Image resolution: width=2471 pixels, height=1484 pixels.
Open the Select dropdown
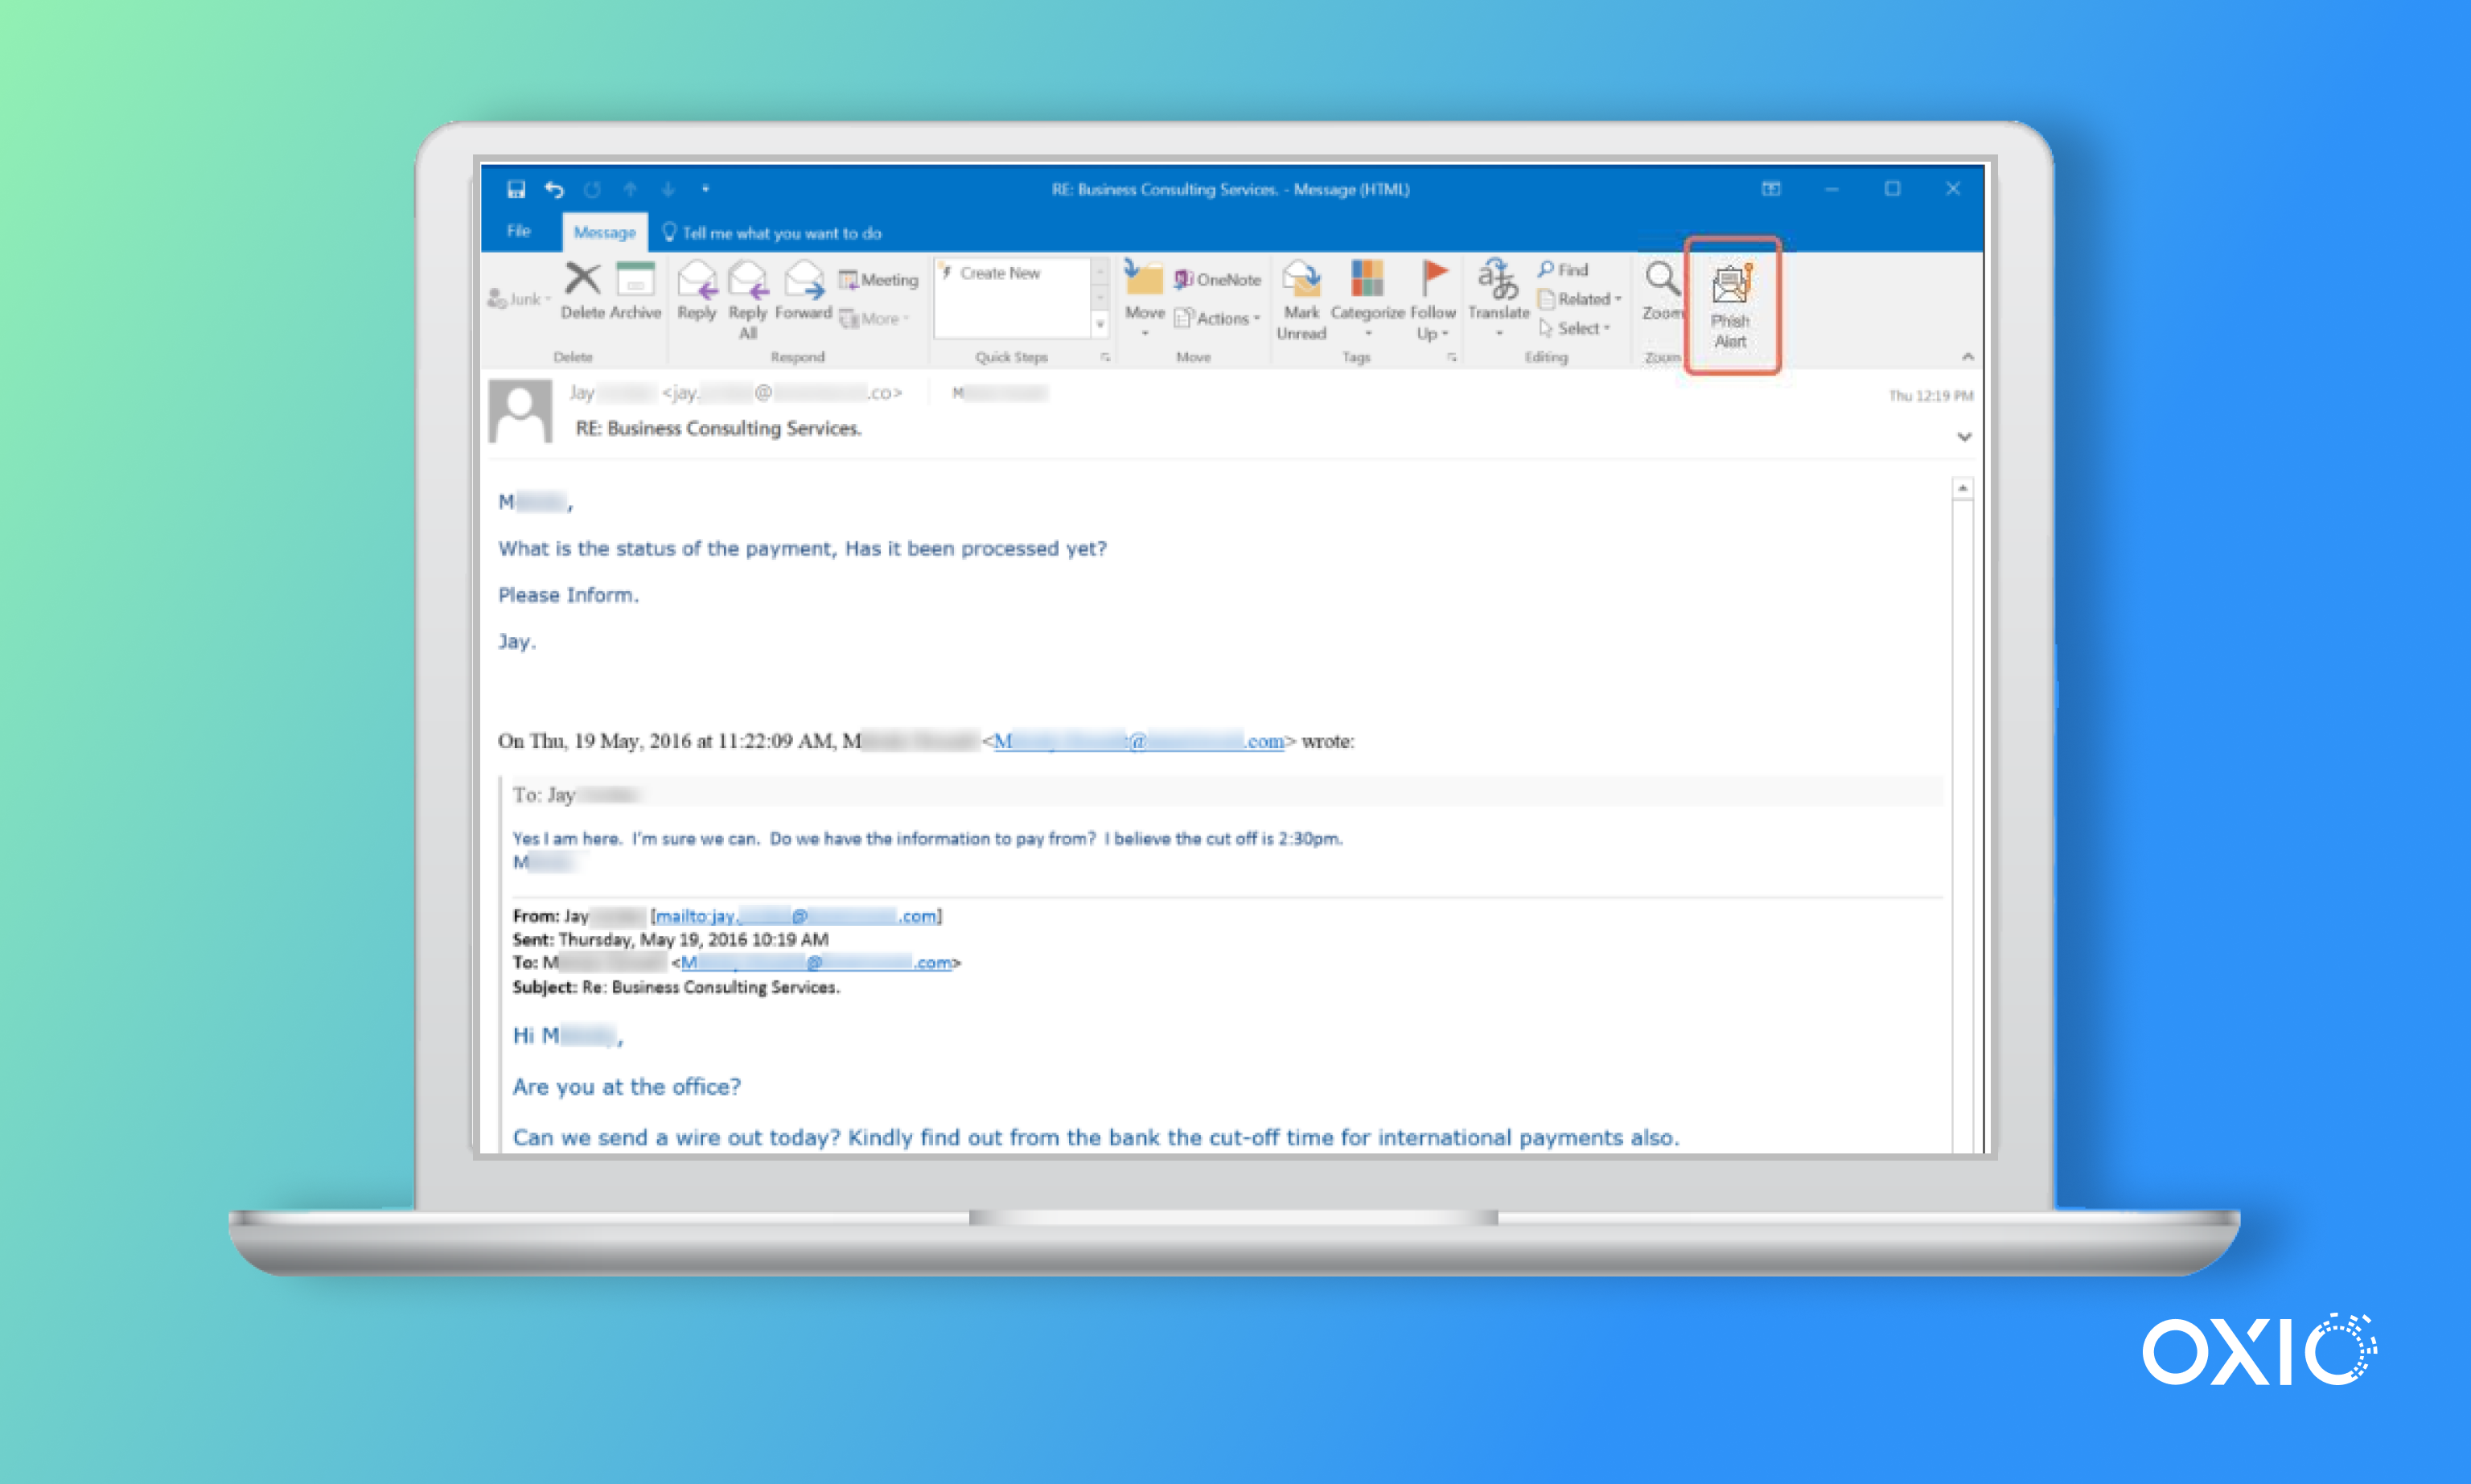click(x=1575, y=328)
